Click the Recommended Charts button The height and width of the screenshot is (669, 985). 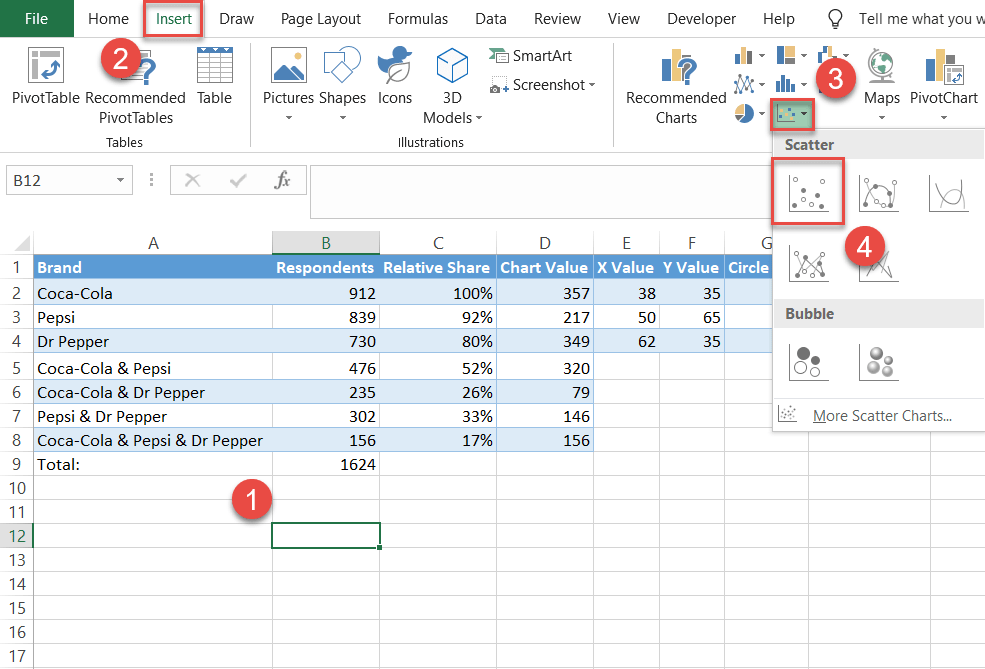tap(676, 85)
